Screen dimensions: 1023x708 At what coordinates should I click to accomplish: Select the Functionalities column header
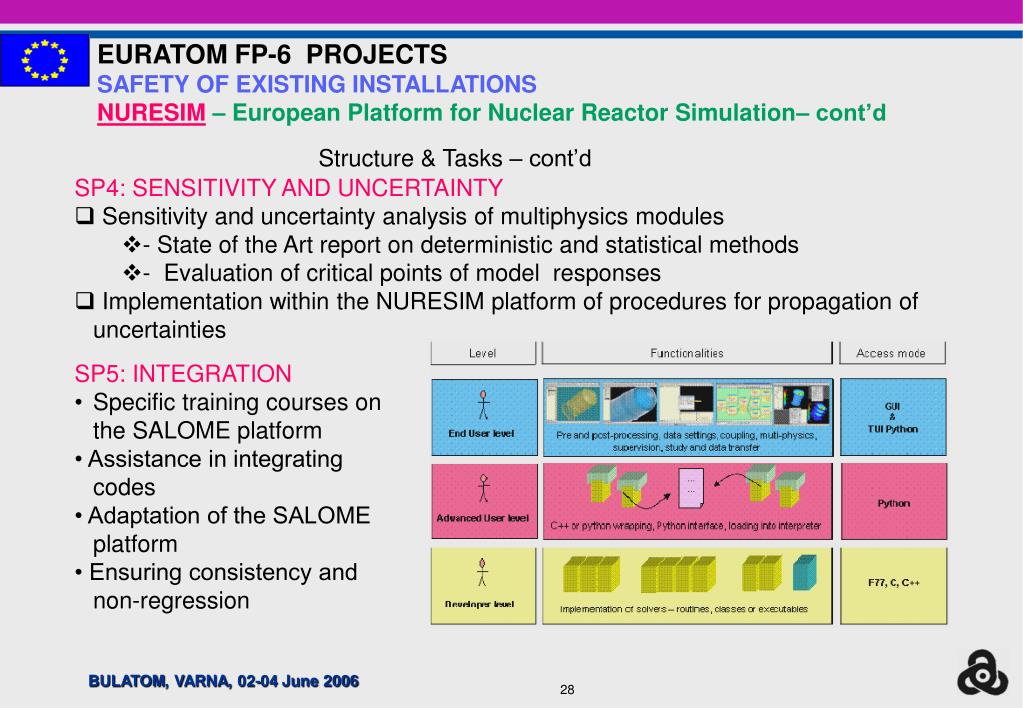click(x=687, y=353)
